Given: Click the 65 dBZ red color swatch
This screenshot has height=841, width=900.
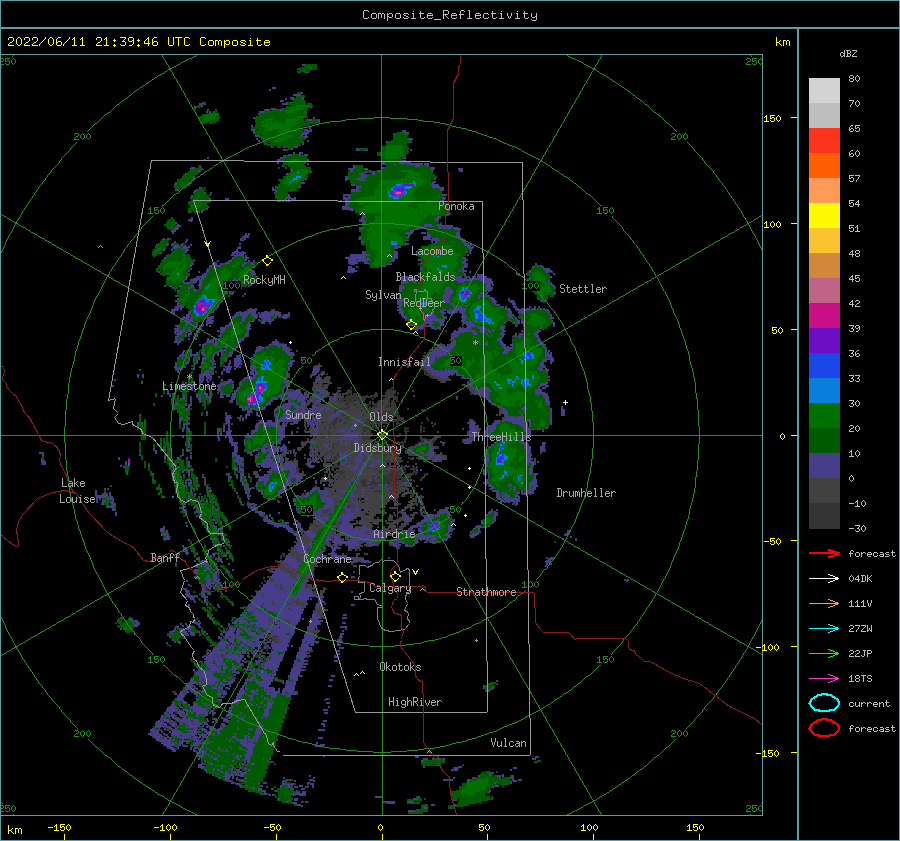Looking at the screenshot, I should point(824,141).
